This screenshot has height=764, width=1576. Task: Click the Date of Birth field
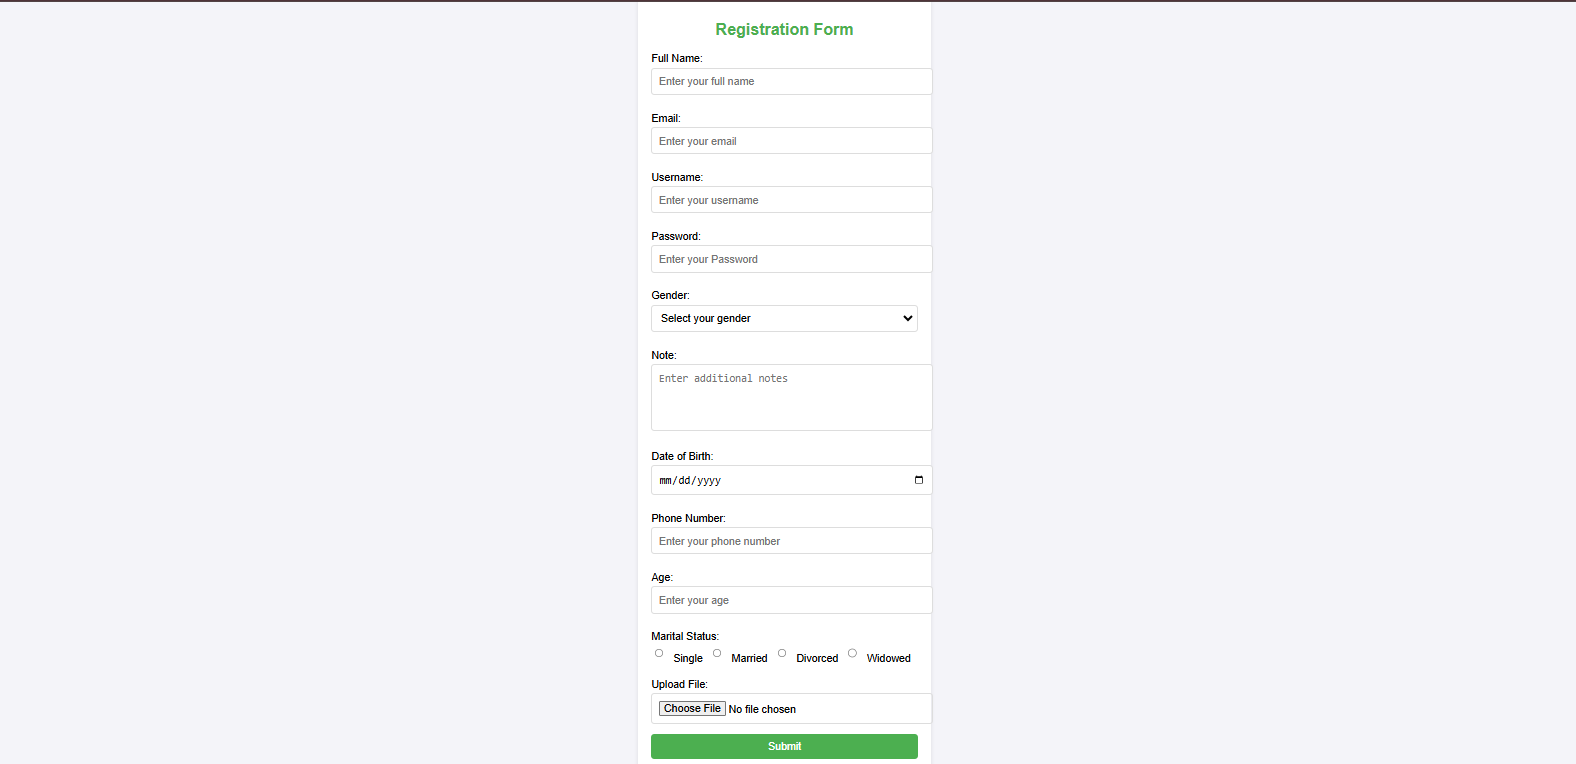click(x=780, y=480)
